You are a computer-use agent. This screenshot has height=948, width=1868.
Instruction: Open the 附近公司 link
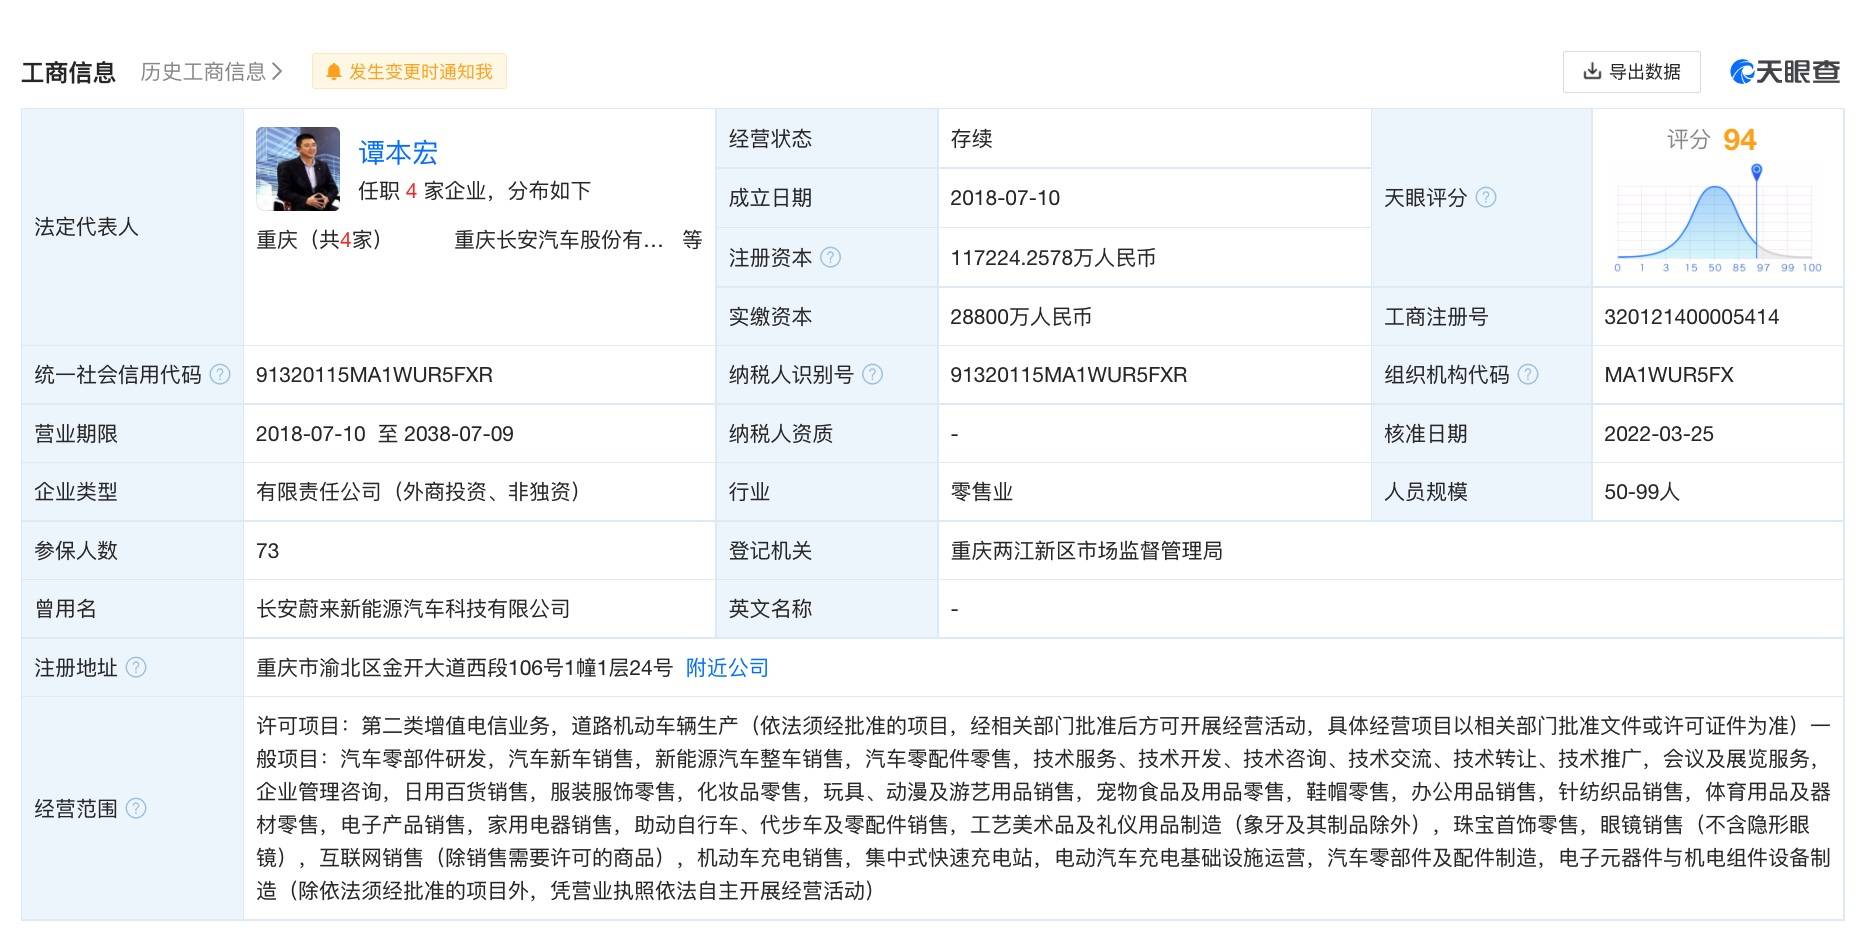(x=727, y=667)
